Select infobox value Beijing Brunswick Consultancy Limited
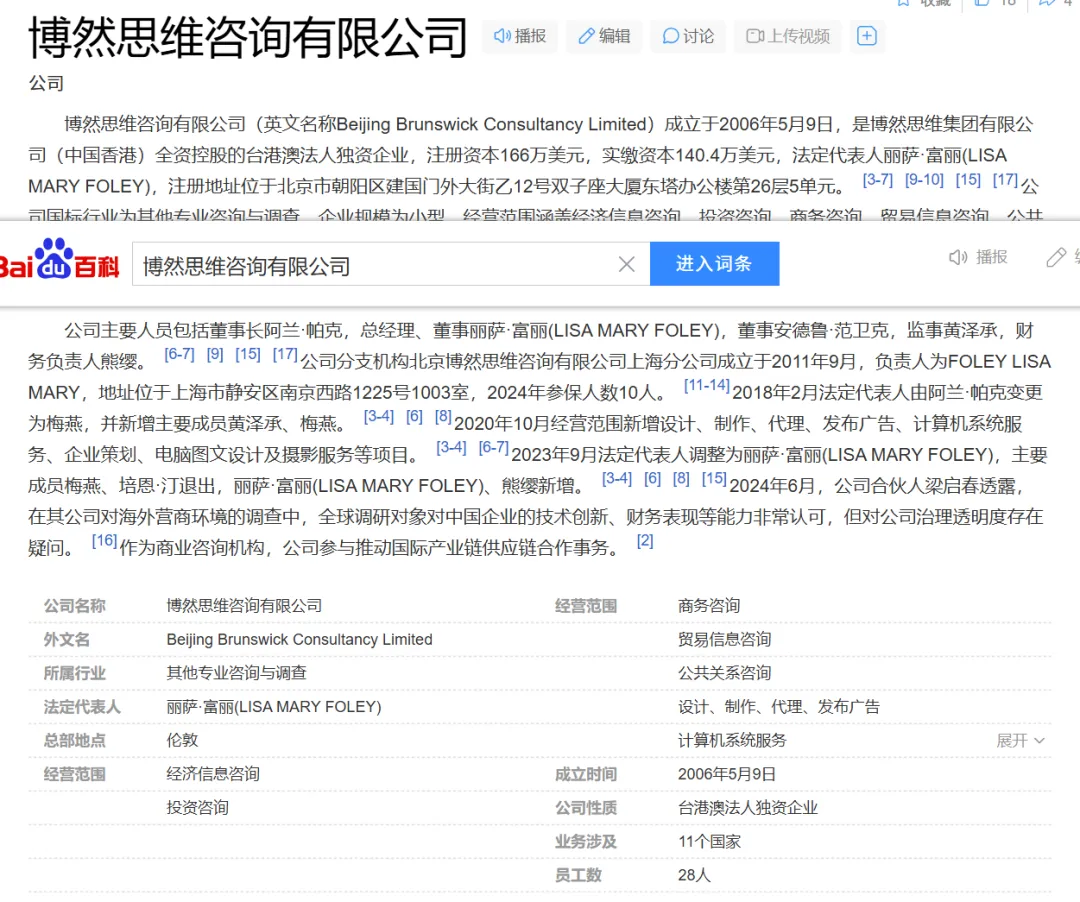 (300, 640)
